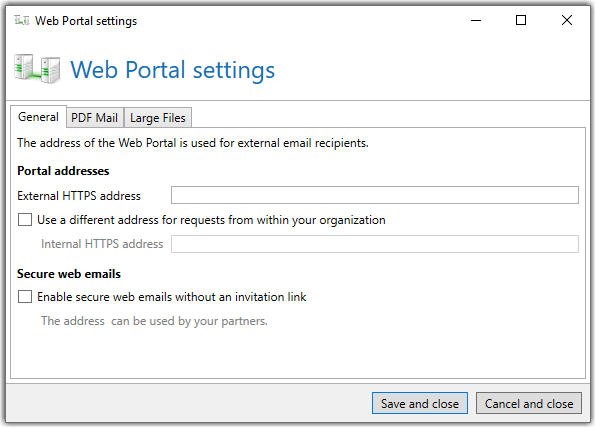Click the Portal addresses section heading
Screen dimensions: 596x428
(x=63, y=171)
